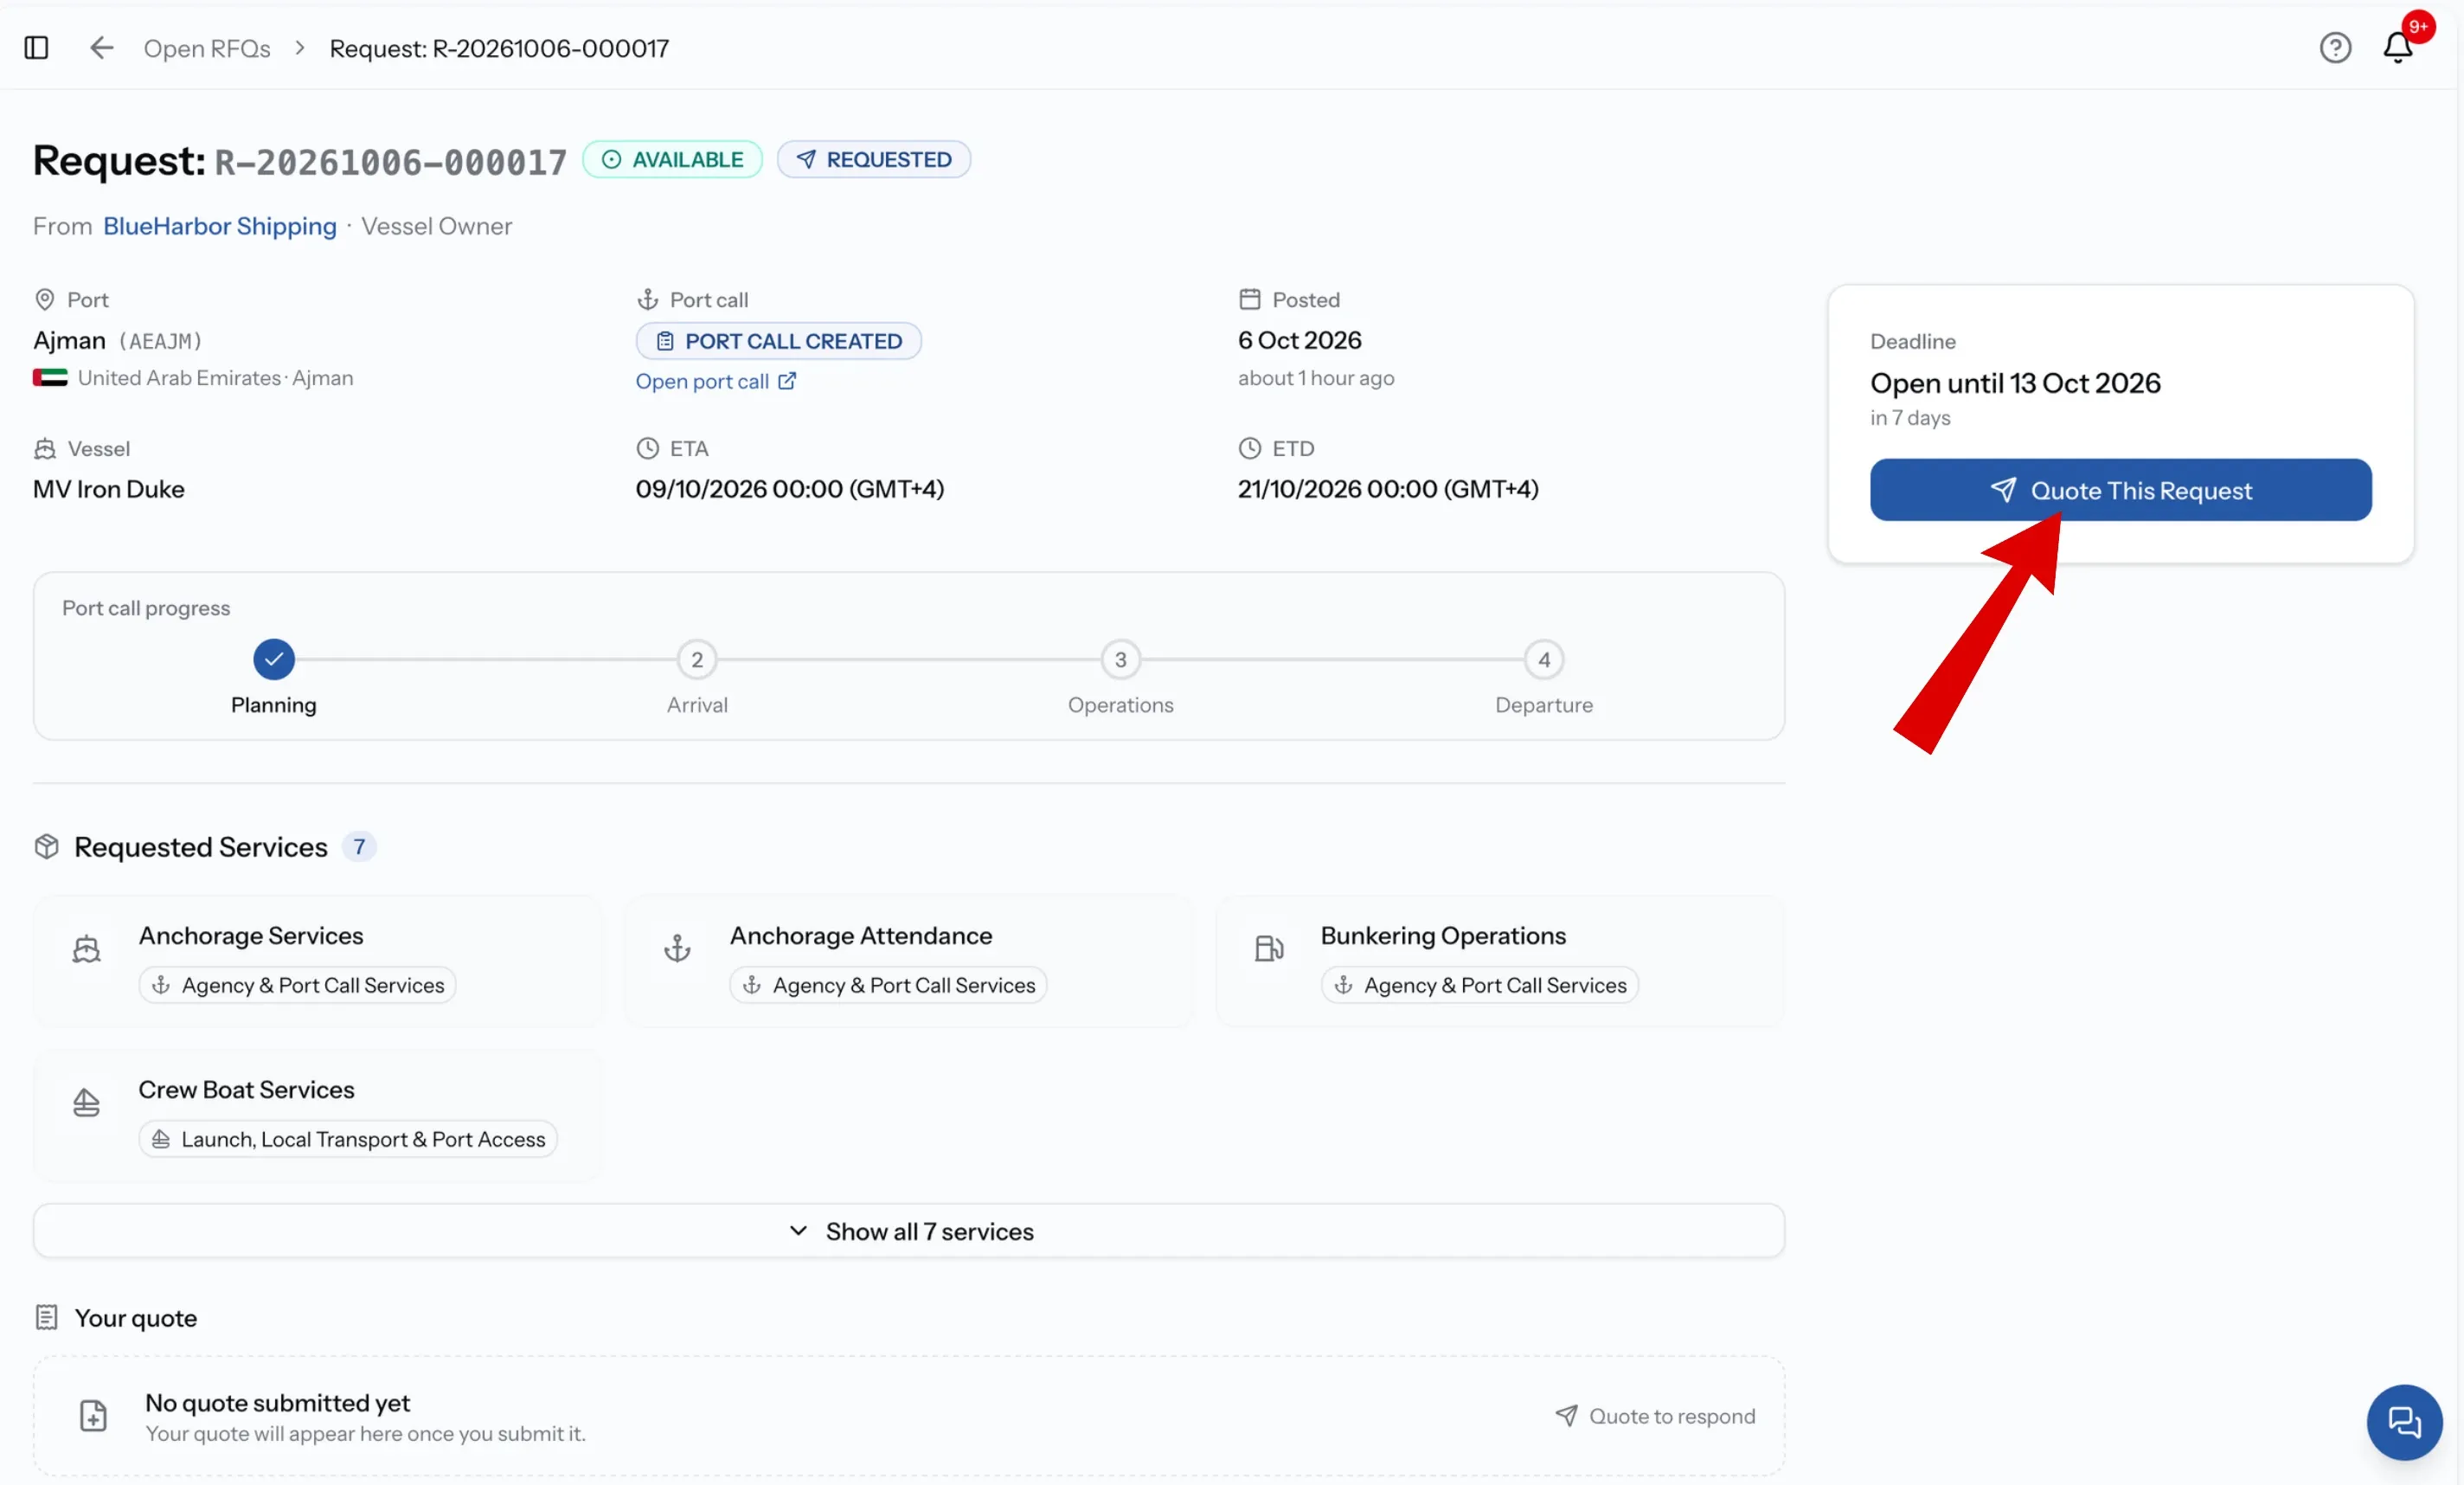The width and height of the screenshot is (2464, 1485).
Task: Click the deadline Open until 13 Oct 2026
Action: pyautogui.click(x=2015, y=383)
